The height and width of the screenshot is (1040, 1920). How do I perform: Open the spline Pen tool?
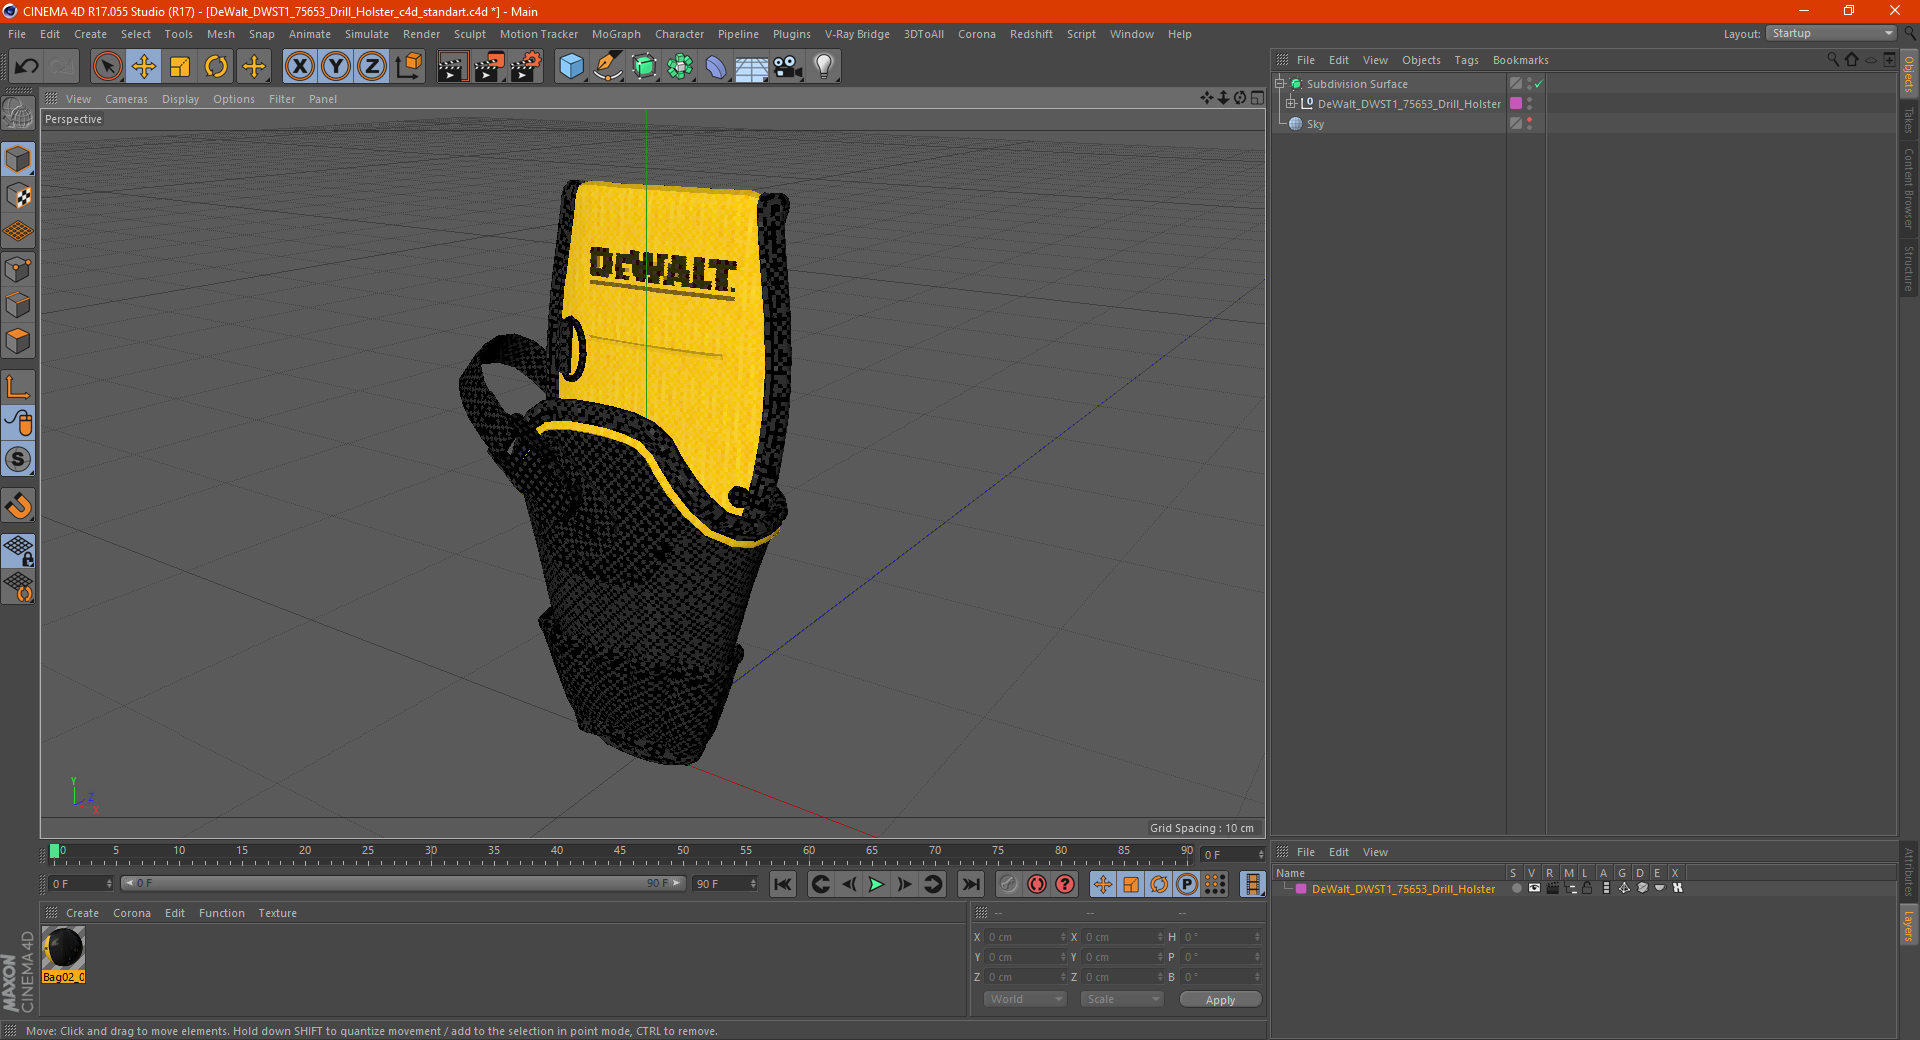607,67
